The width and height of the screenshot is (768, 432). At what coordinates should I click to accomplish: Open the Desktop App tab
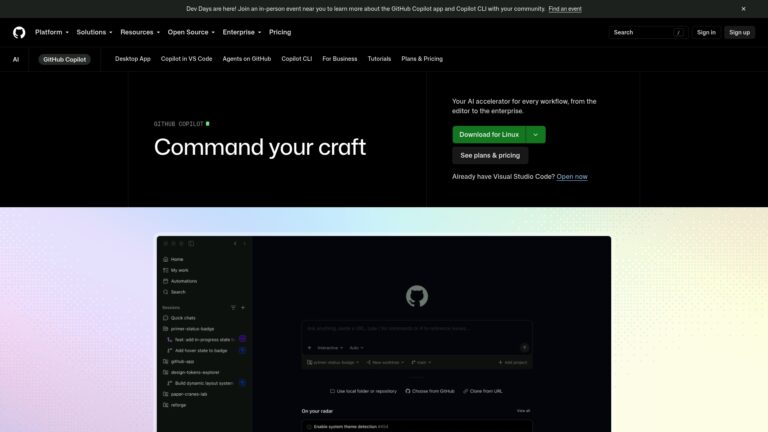(x=133, y=59)
